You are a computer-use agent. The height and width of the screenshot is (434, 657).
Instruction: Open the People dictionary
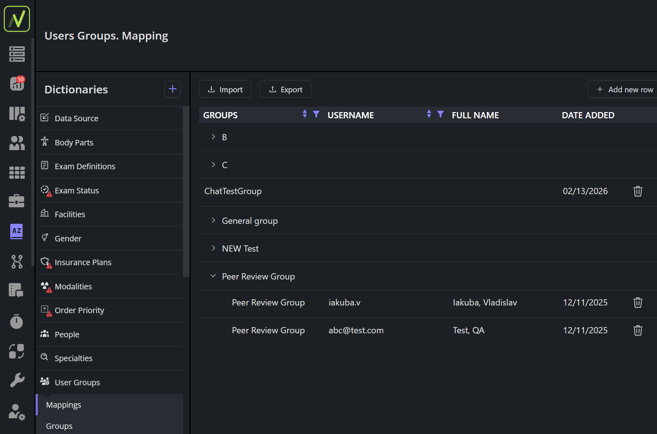click(110, 334)
